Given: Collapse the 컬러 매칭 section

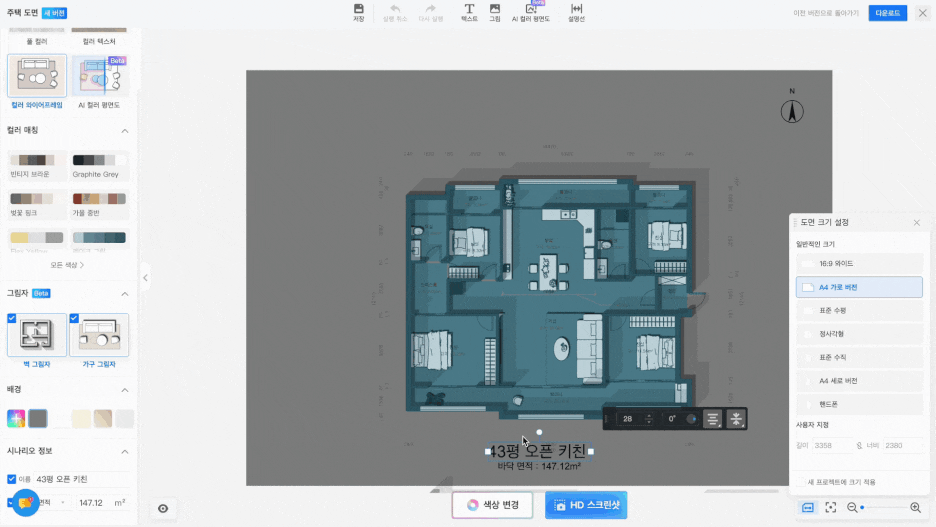Looking at the screenshot, I should tap(125, 130).
